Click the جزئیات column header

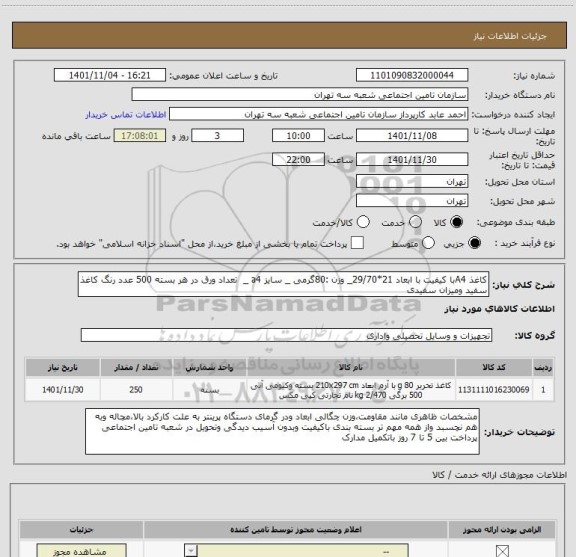point(82,530)
